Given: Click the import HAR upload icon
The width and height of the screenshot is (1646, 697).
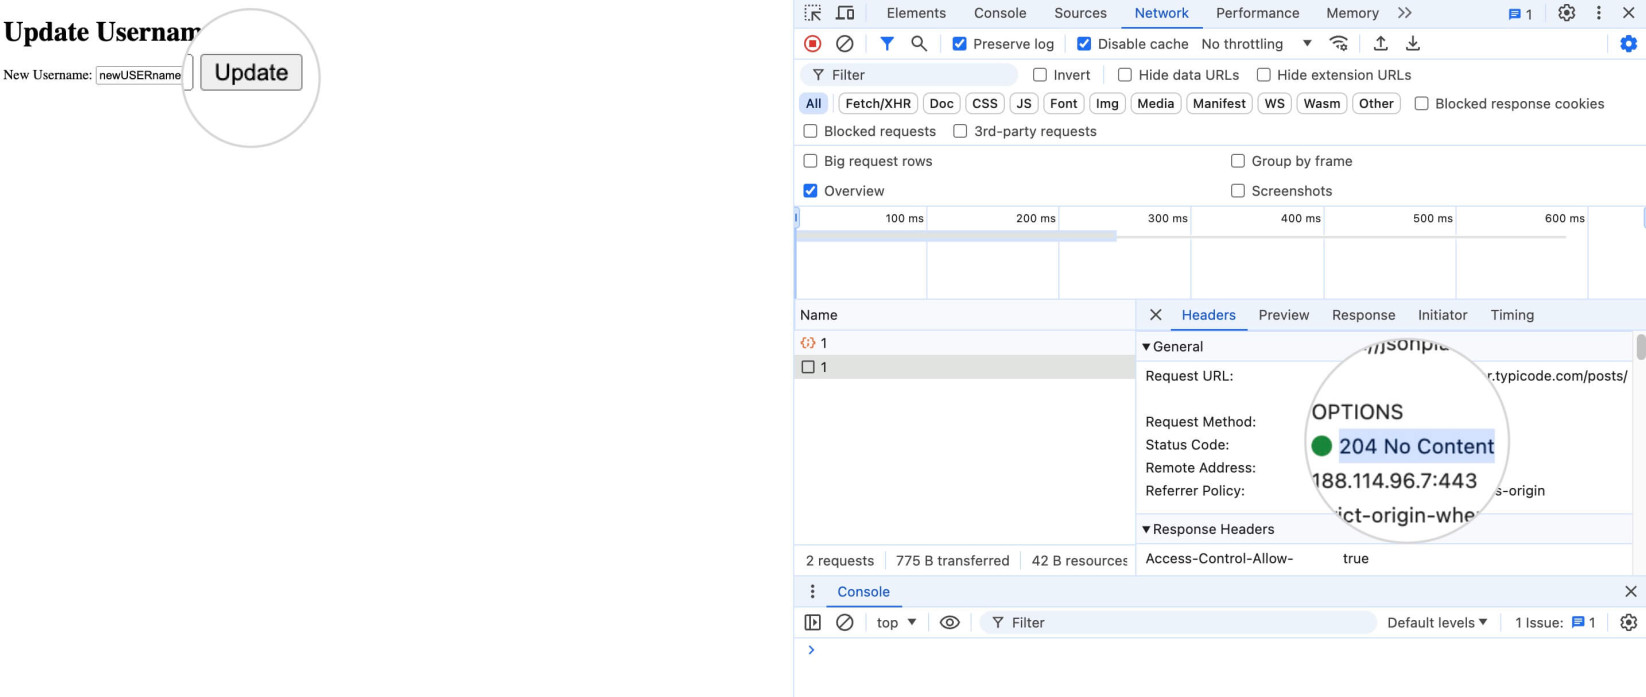Looking at the screenshot, I should pos(1381,44).
